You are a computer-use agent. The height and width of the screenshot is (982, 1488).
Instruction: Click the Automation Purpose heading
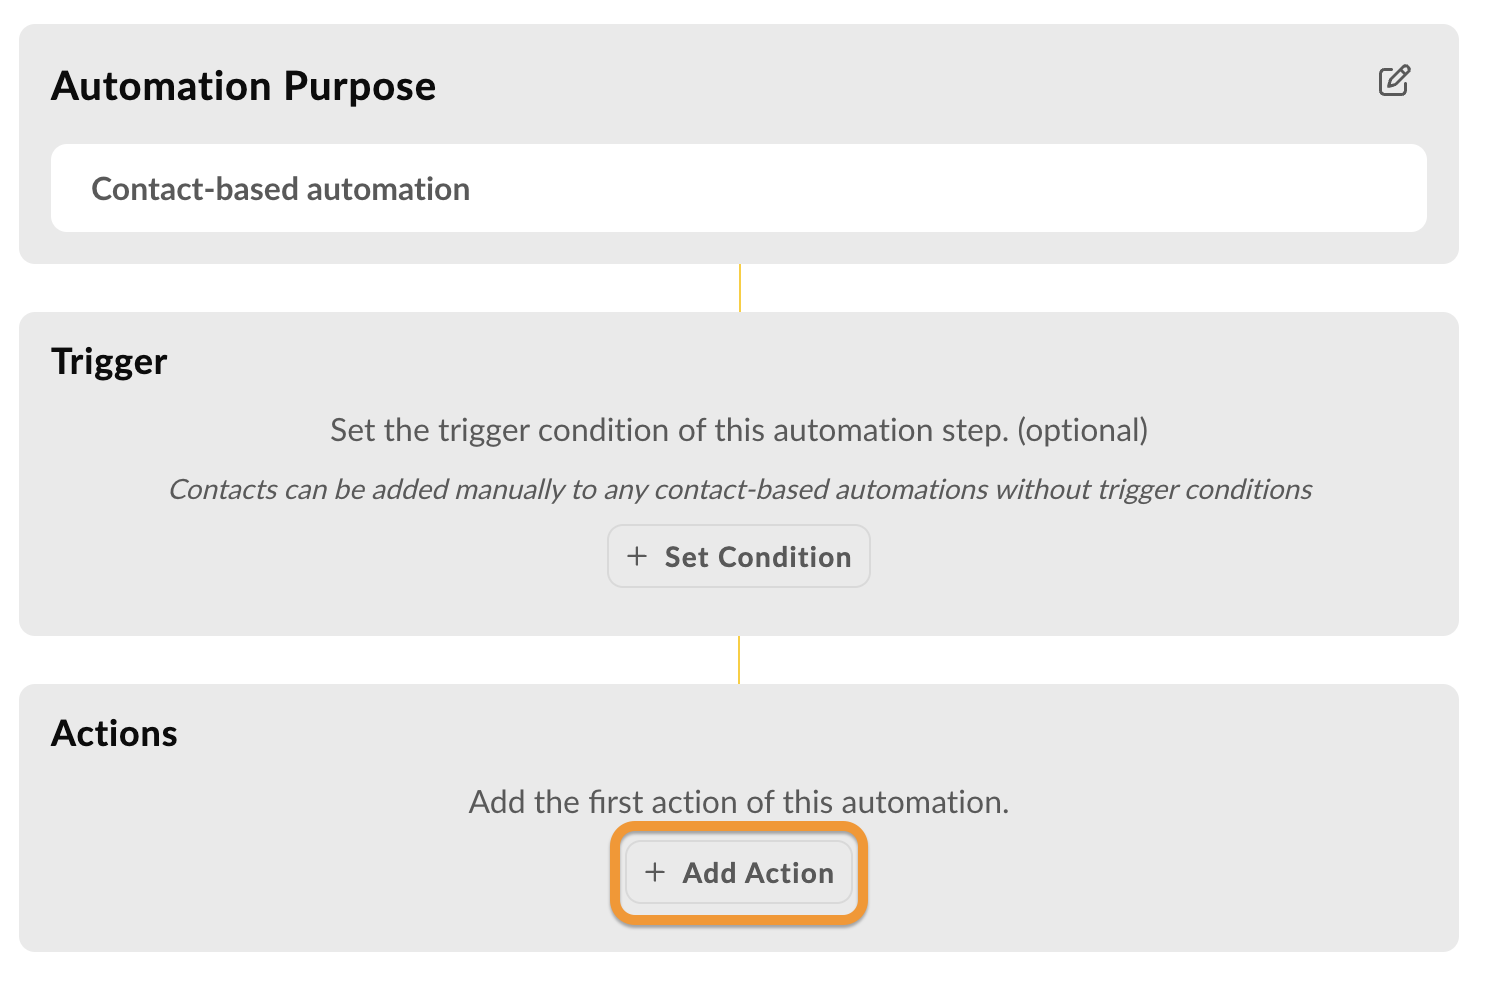(x=244, y=86)
